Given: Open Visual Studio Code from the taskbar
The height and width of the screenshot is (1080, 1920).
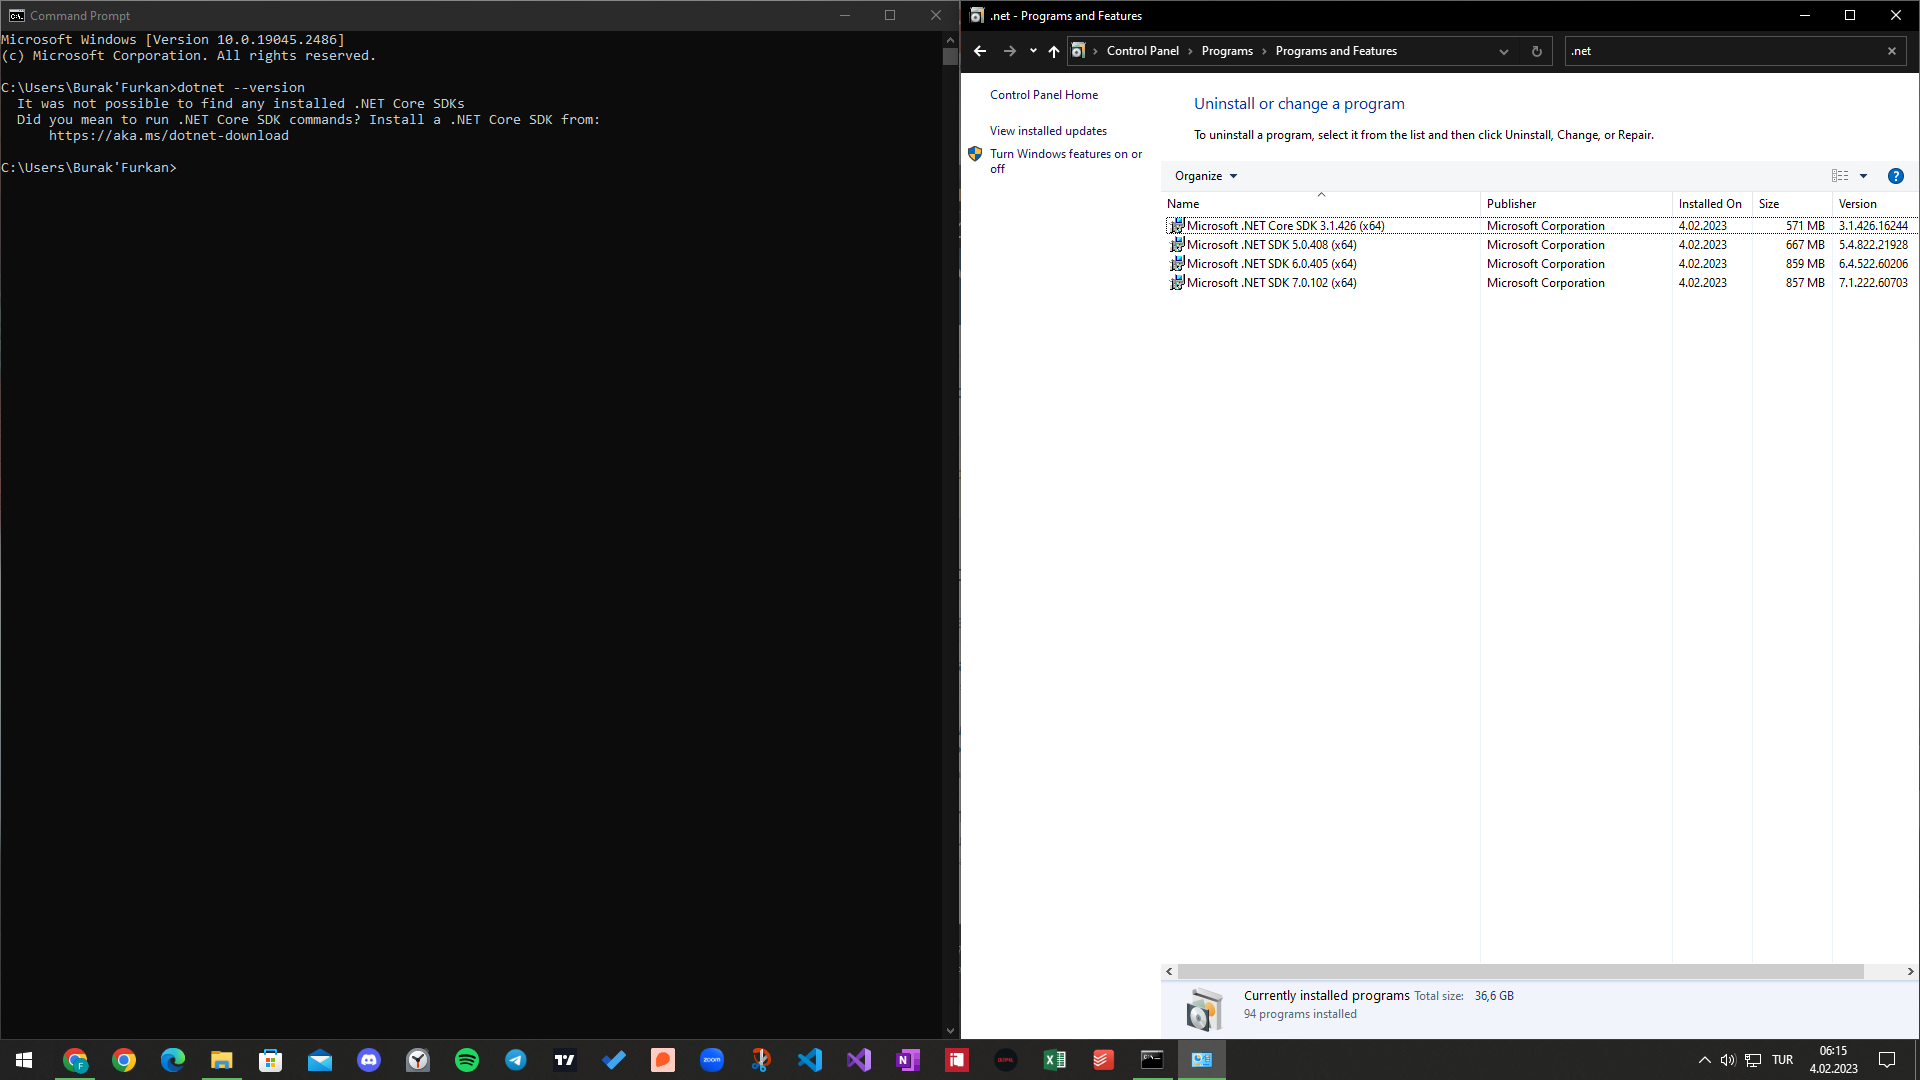Looking at the screenshot, I should pos(810,1060).
